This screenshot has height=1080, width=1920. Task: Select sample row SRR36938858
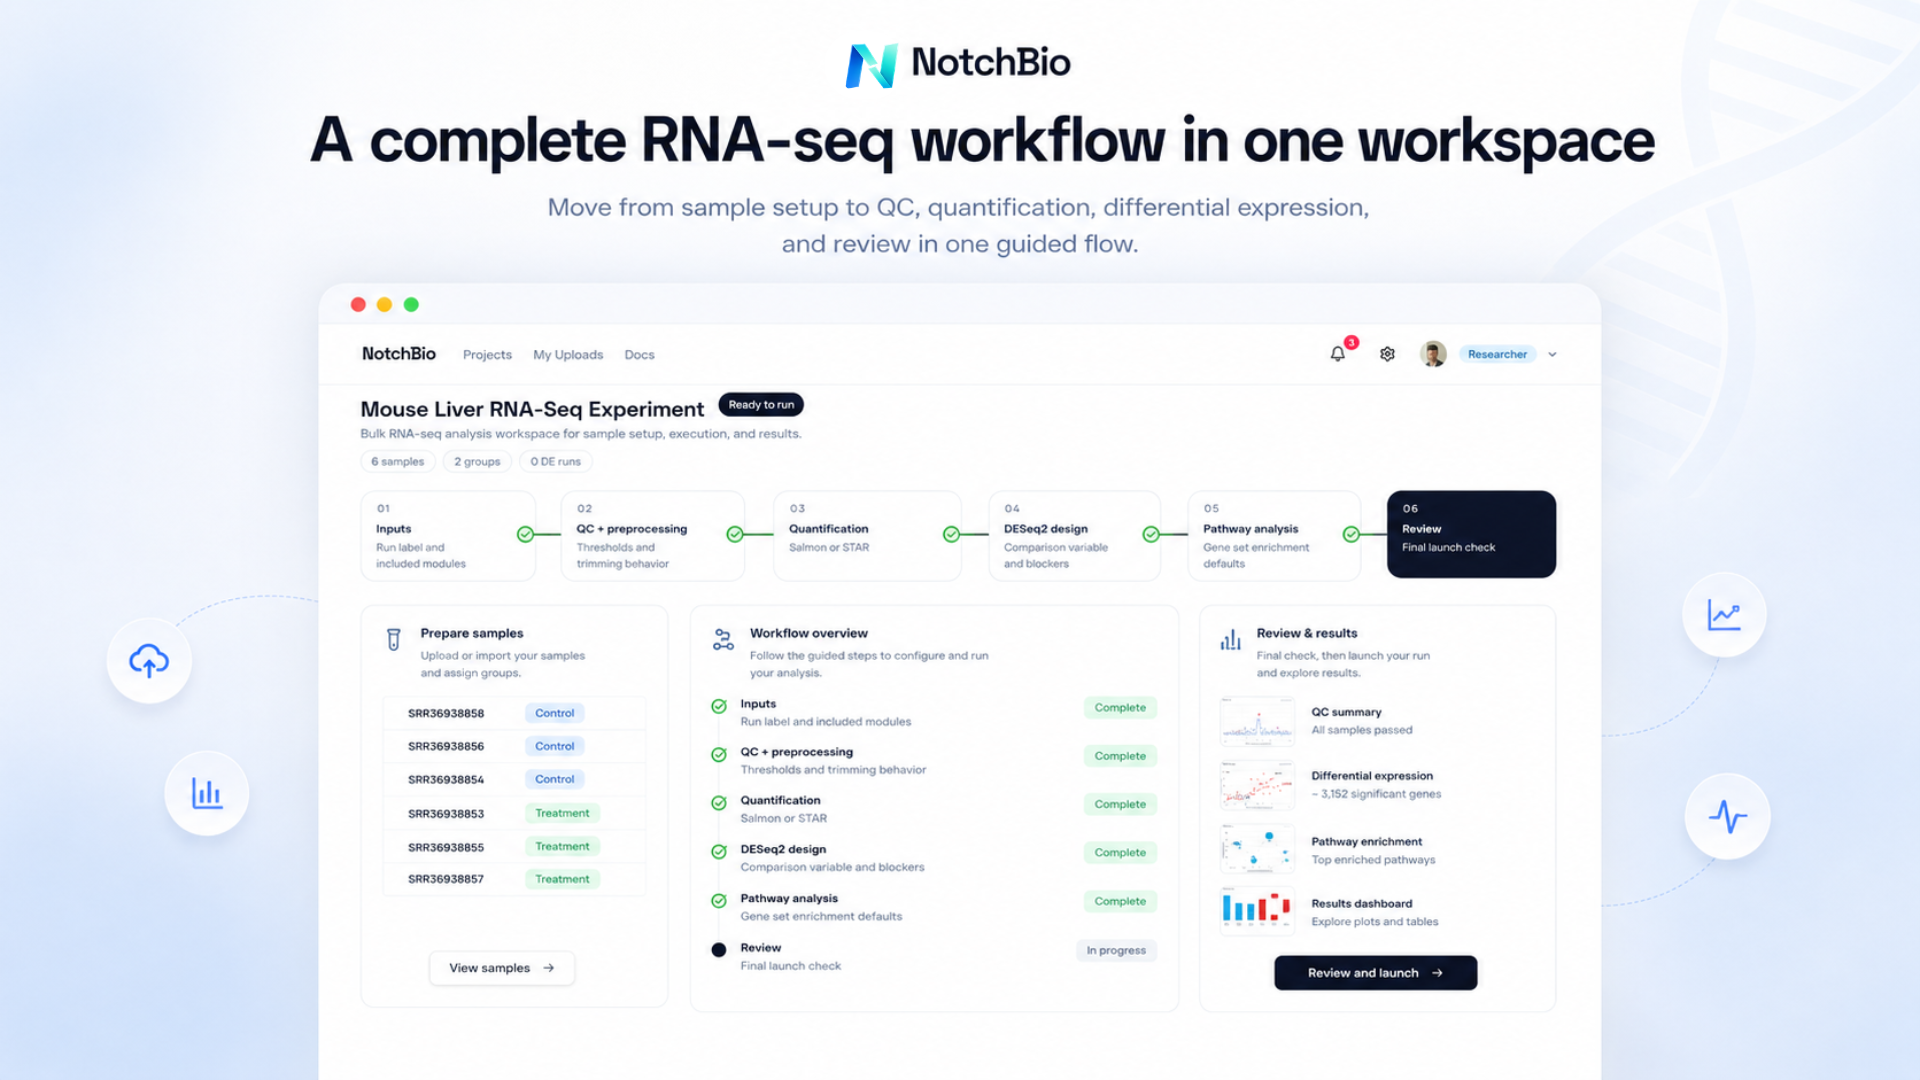514,713
